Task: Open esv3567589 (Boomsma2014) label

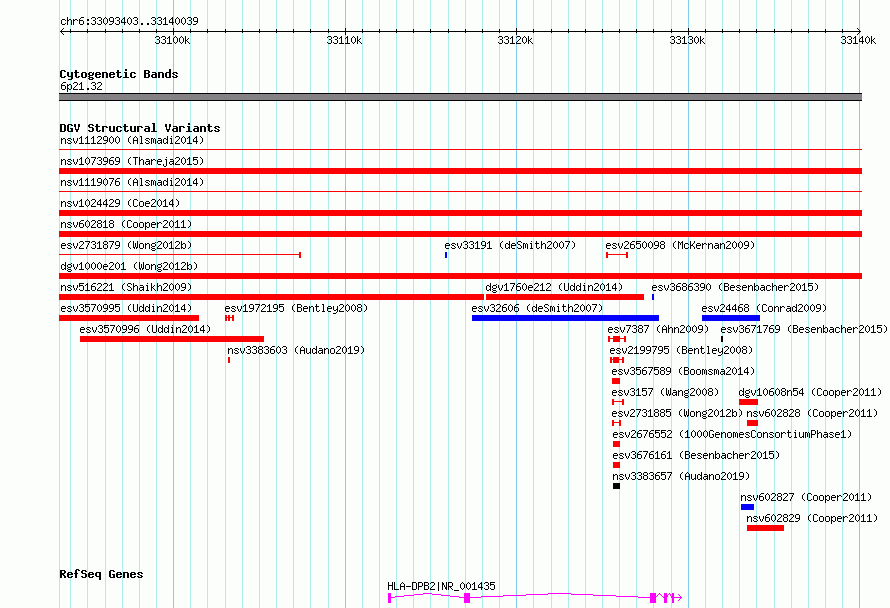Action: coord(683,371)
